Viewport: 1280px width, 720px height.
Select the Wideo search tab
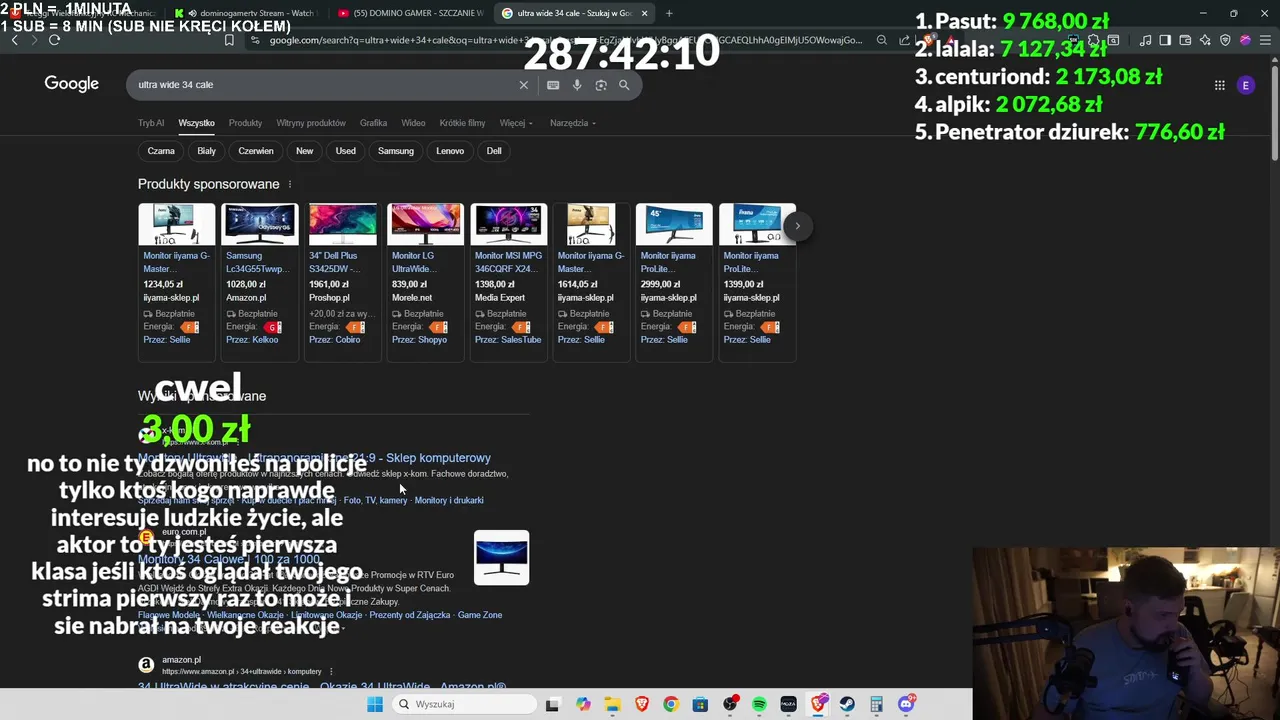pos(413,123)
